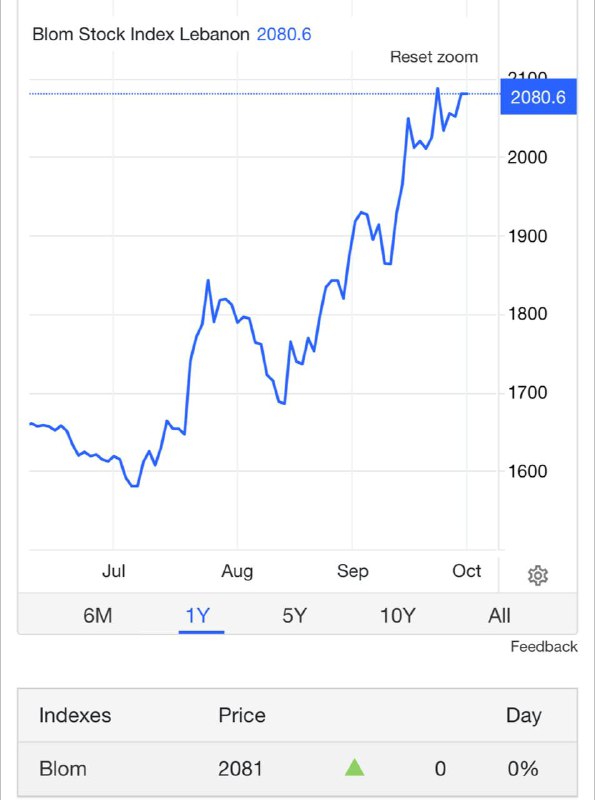Screen dimensions: 595x800
Task: Click the Price column header
Action: coord(242,715)
